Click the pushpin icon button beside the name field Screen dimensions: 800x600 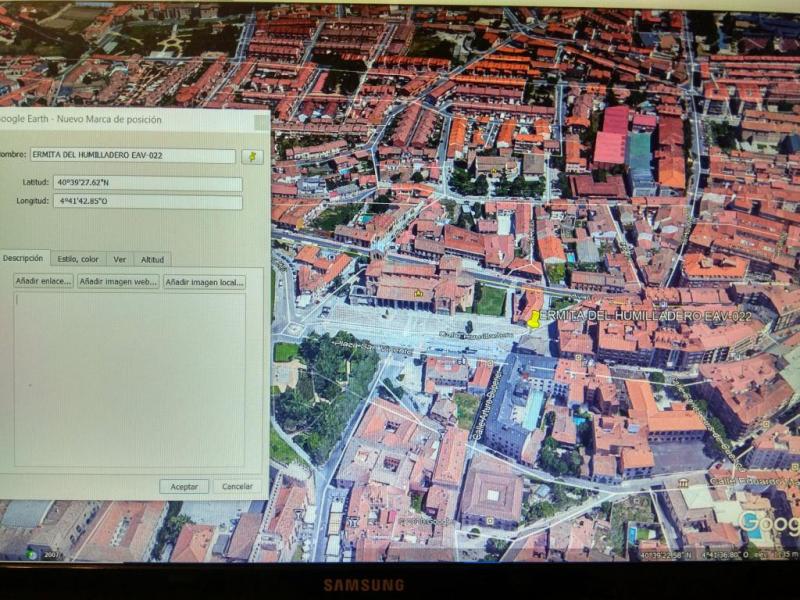pyautogui.click(x=252, y=156)
